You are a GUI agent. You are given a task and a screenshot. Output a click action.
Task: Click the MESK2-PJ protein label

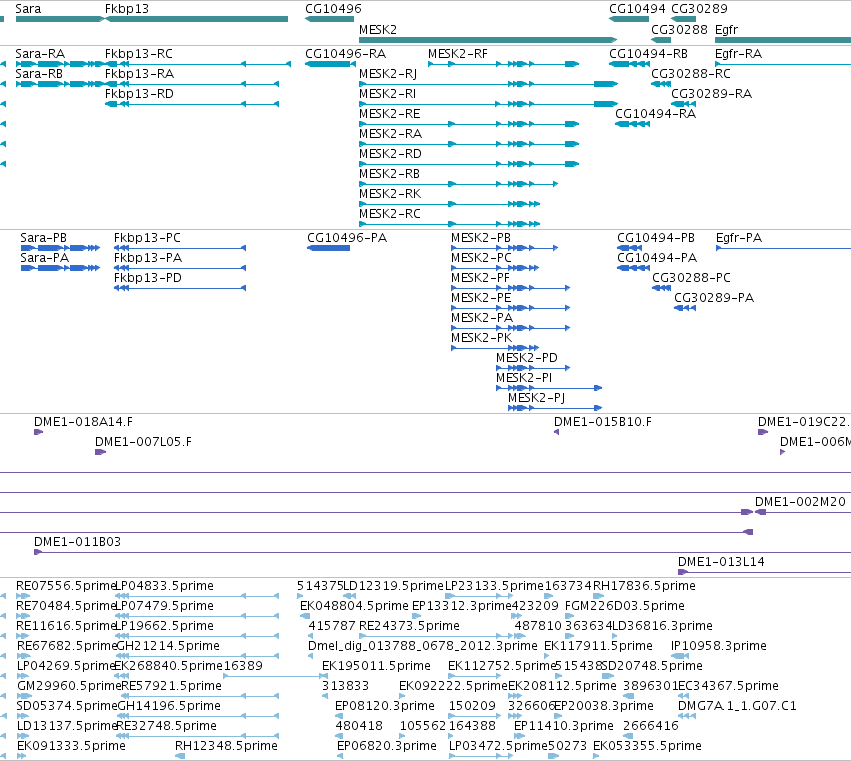tap(536, 398)
